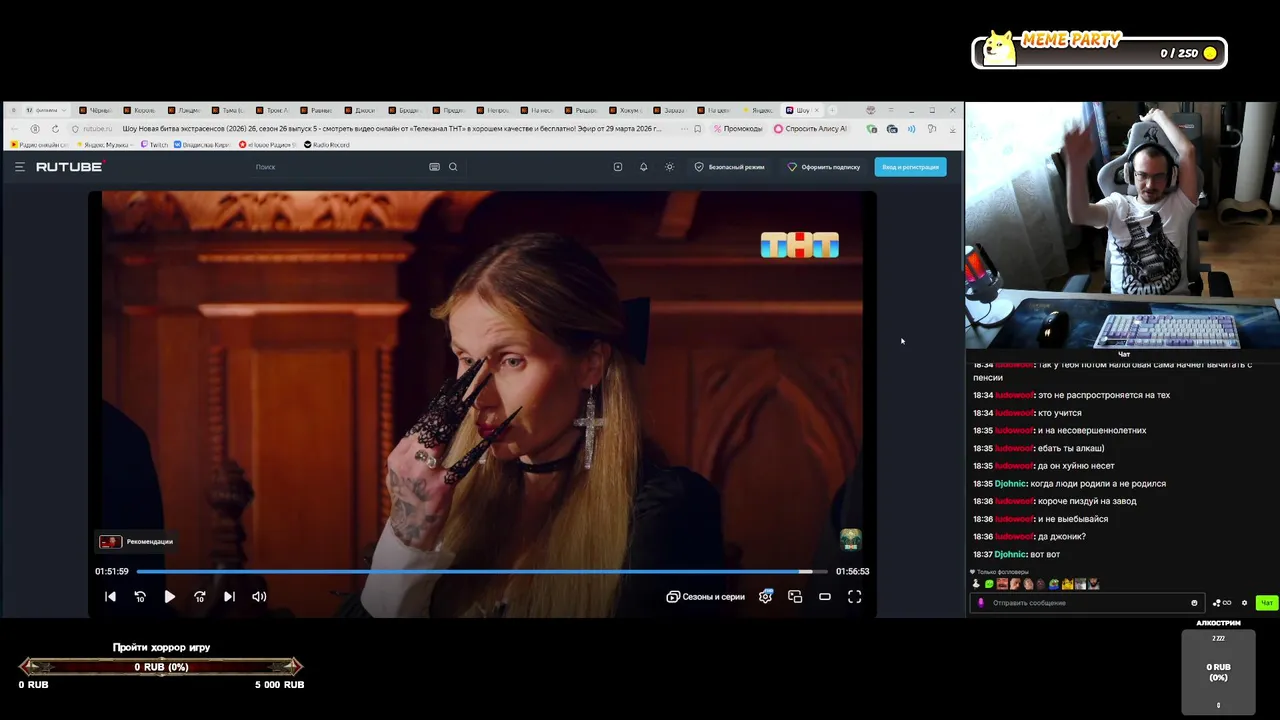1280x720 pixels.
Task: Skip to next video in player
Action: [229, 597]
